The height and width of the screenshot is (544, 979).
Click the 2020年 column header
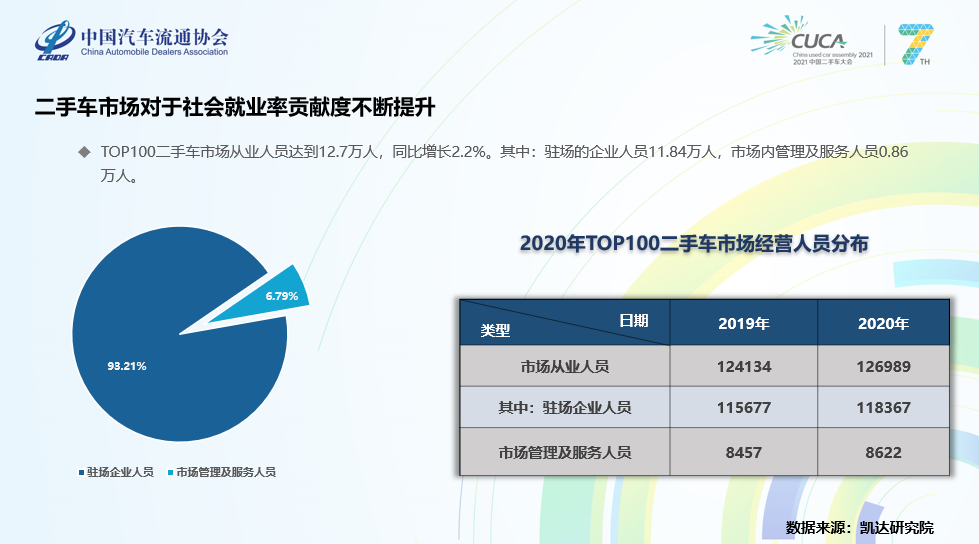pos(883,324)
